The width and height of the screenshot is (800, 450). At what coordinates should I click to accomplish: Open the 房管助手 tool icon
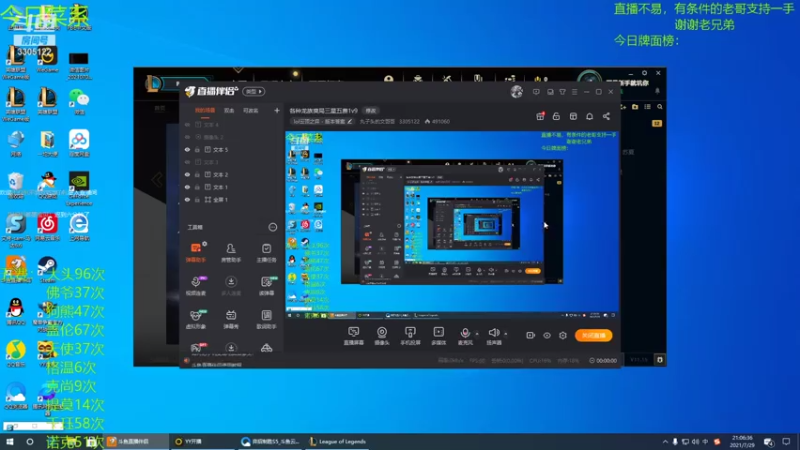tap(231, 252)
